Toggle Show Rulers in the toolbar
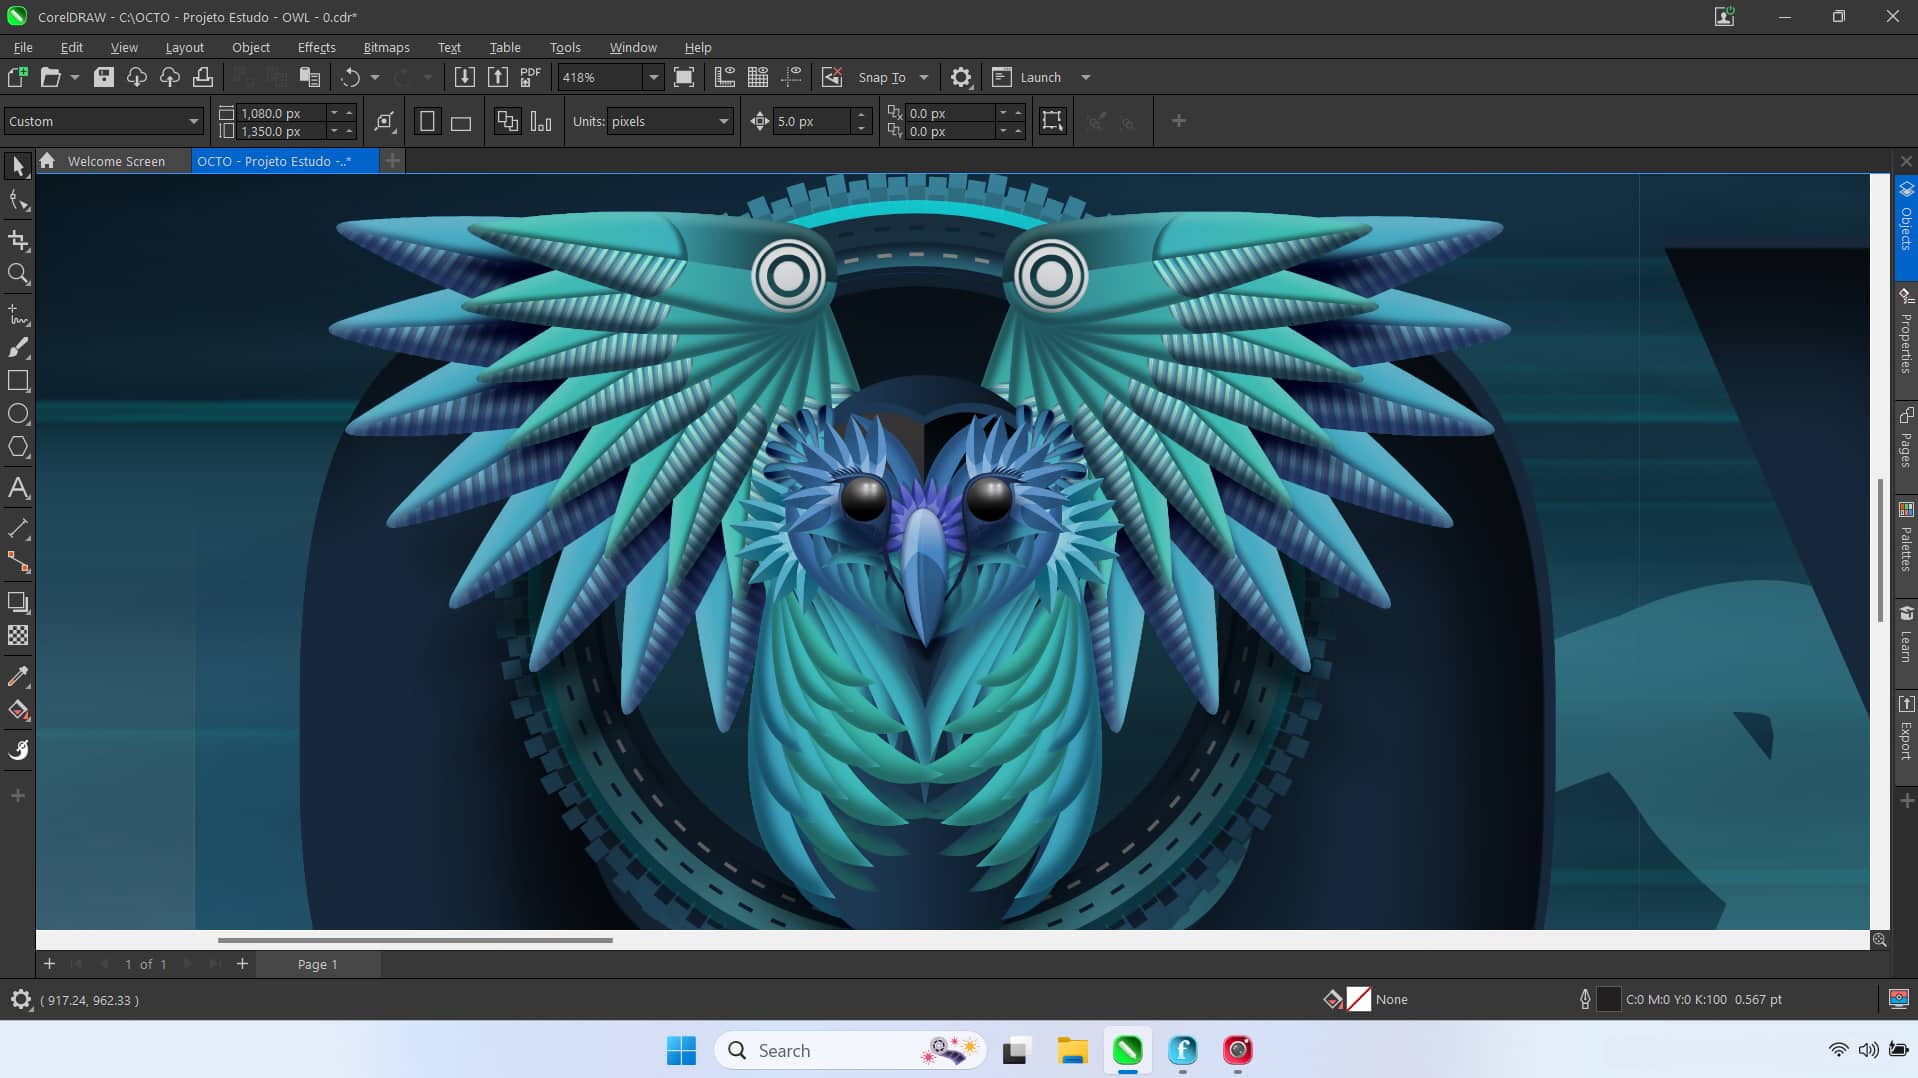The height and width of the screenshot is (1078, 1918). point(725,77)
